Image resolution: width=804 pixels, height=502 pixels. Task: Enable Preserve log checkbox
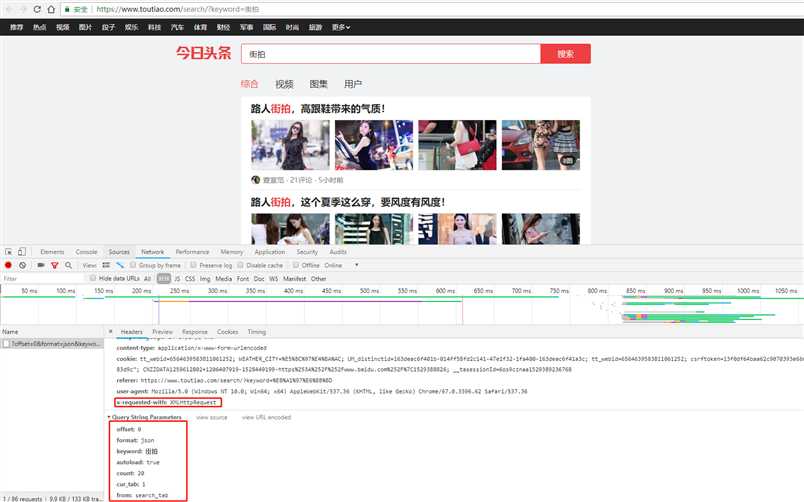(x=193, y=265)
